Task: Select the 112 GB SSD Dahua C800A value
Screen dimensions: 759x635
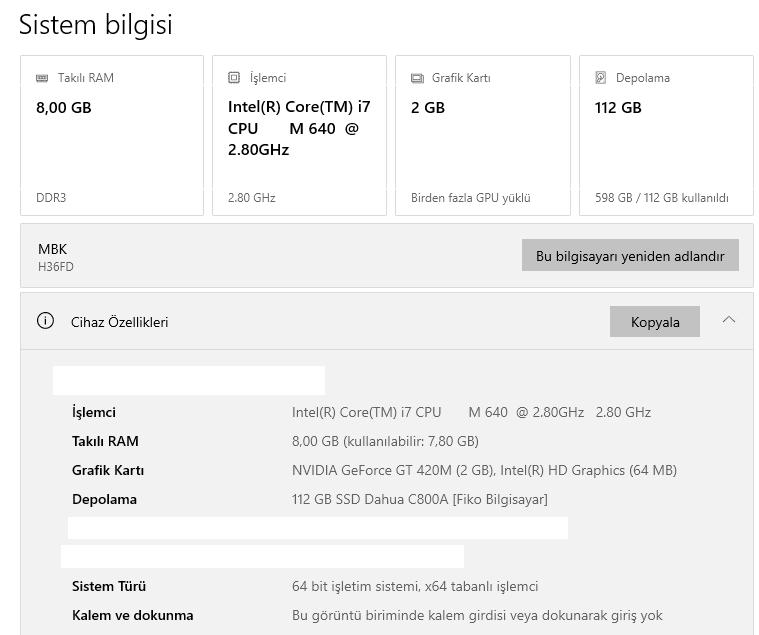Action: (419, 499)
